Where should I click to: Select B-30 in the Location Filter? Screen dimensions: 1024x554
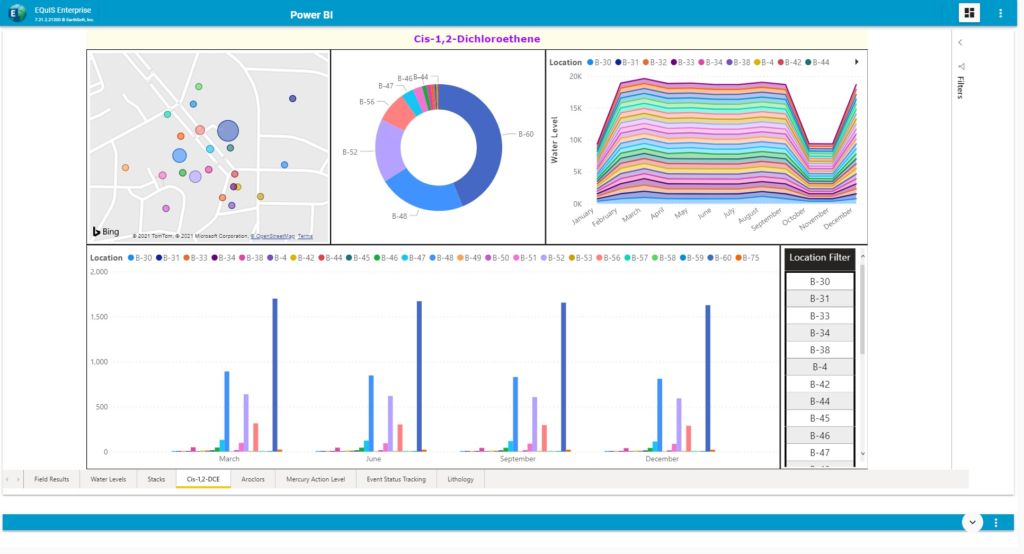[819, 282]
